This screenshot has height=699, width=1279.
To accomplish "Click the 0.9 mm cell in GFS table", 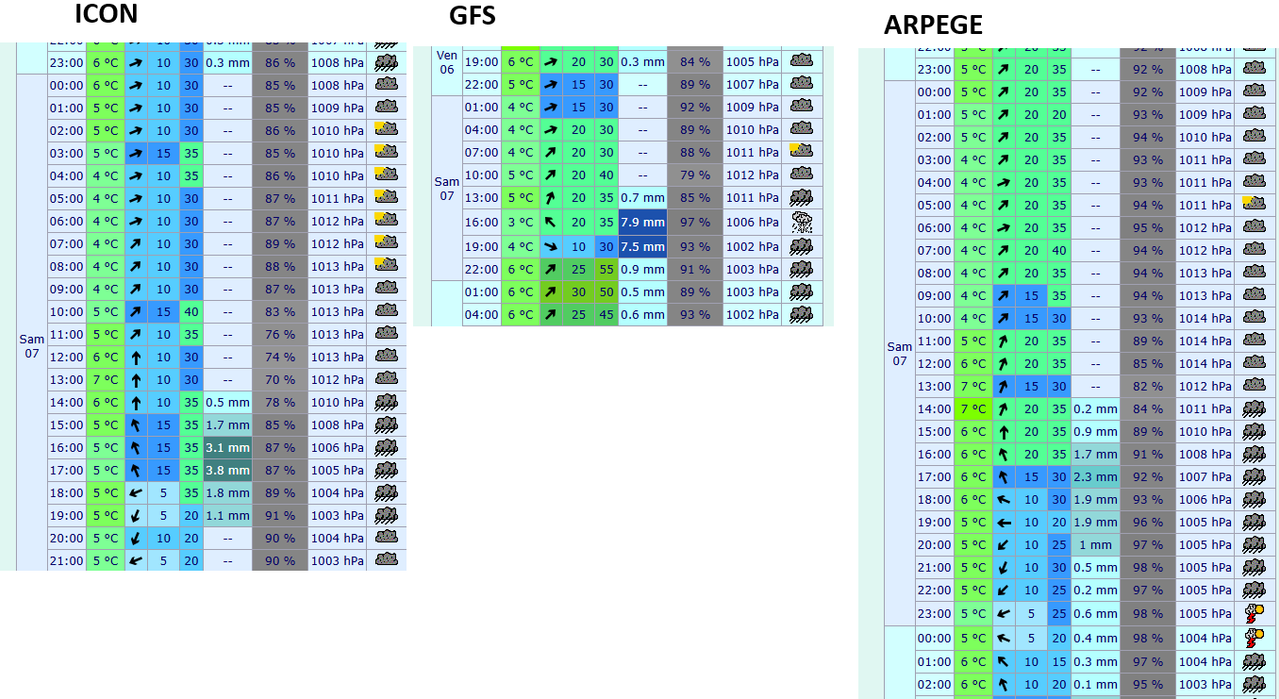I will click(x=642, y=269).
